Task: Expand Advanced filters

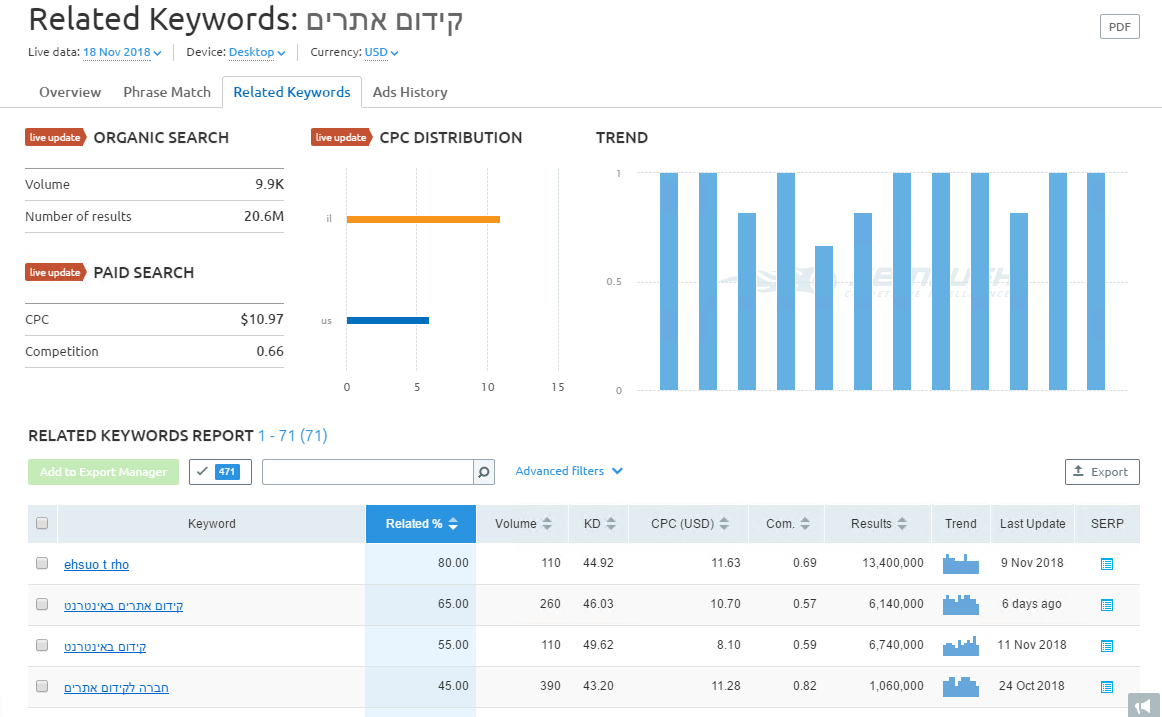Action: point(568,471)
